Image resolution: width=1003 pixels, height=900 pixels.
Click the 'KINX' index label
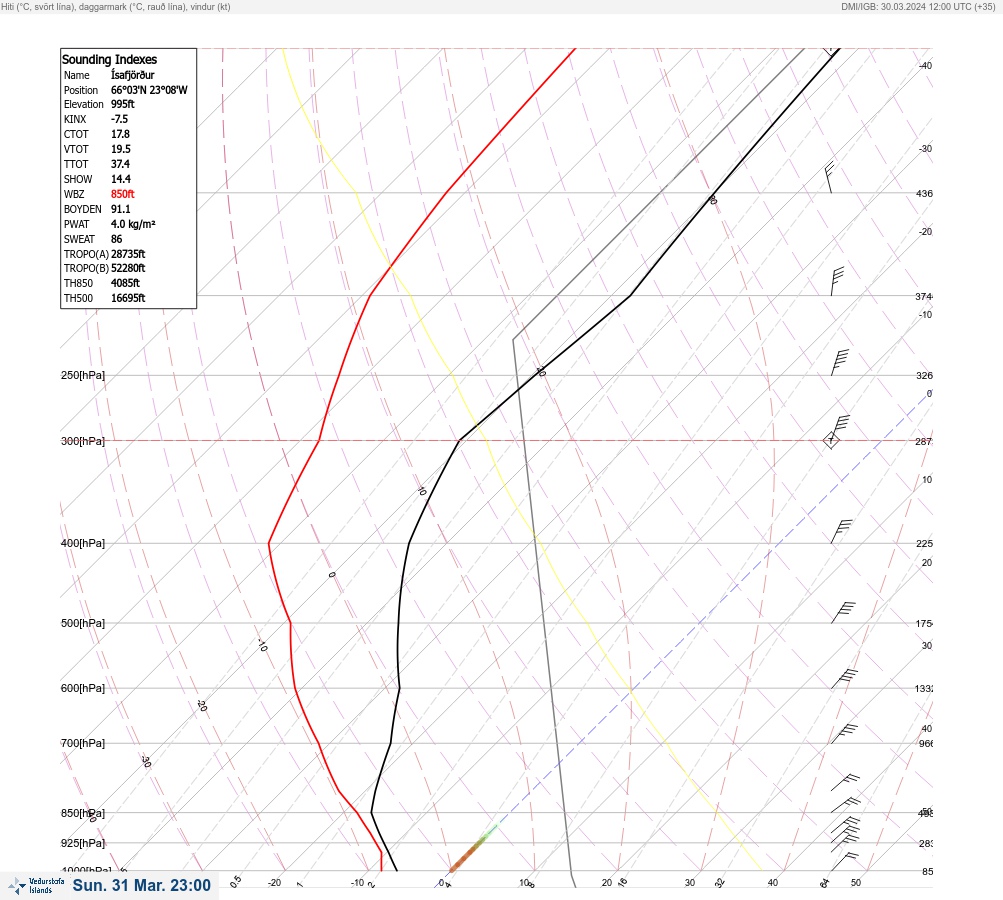tap(75, 119)
